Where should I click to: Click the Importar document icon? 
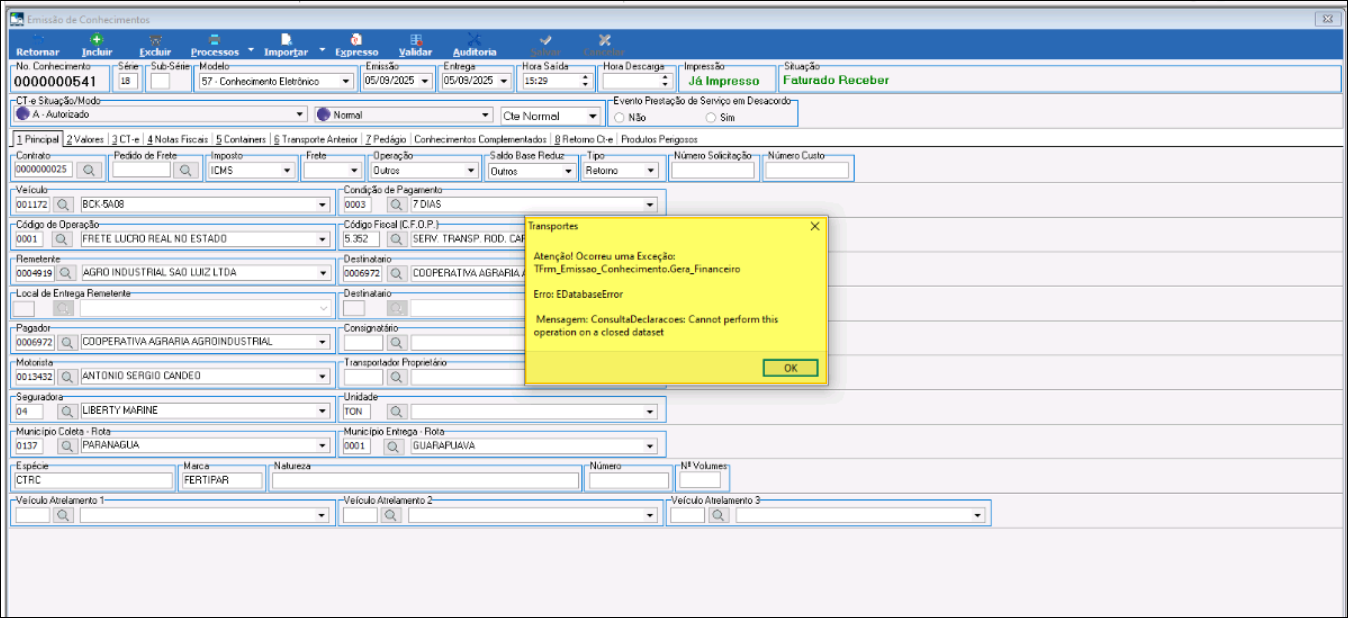point(286,39)
